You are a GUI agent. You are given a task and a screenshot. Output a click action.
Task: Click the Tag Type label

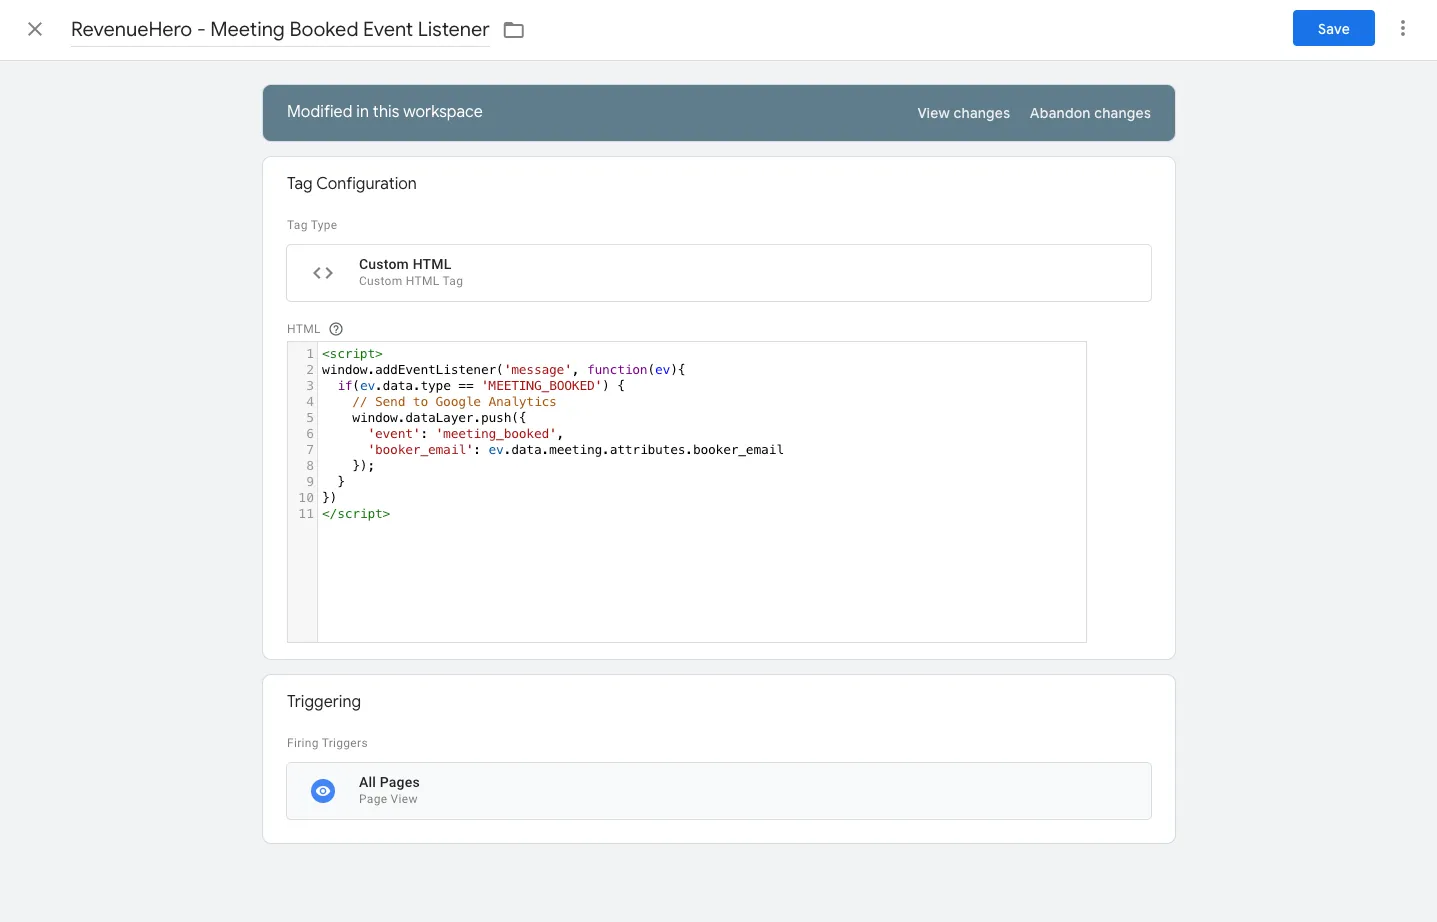click(312, 225)
